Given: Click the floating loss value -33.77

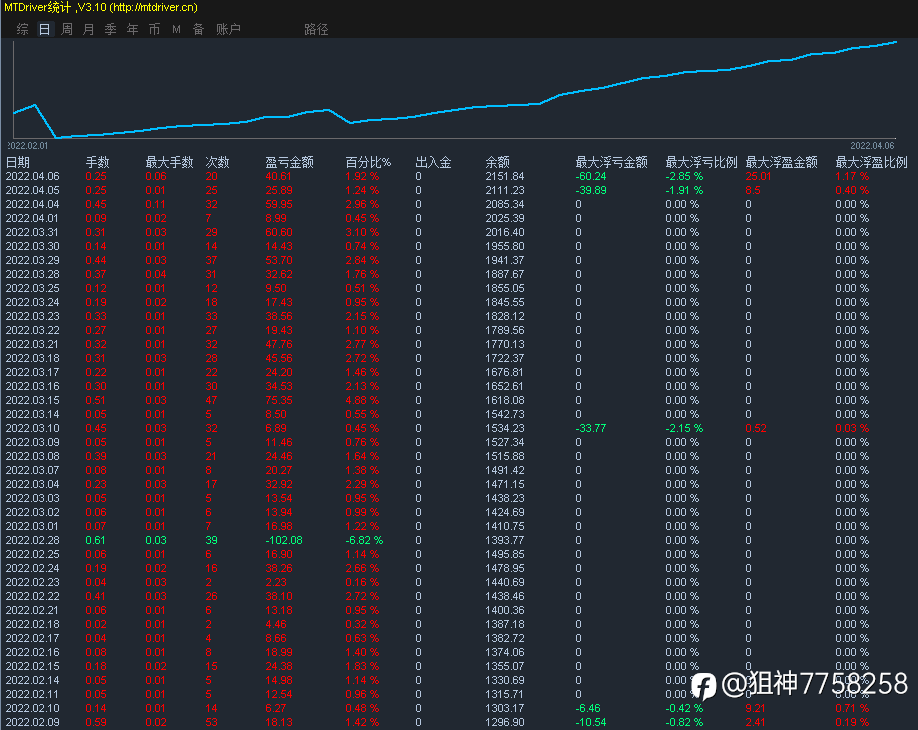Looking at the screenshot, I should click(591, 429).
